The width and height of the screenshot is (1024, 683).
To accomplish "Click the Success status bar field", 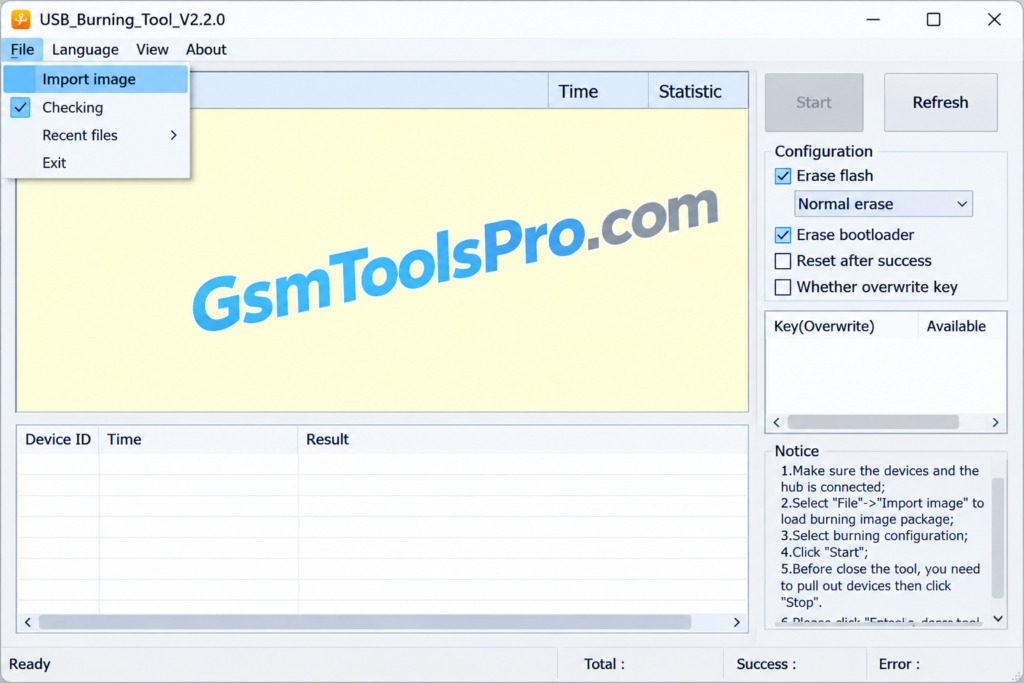I will [x=795, y=664].
